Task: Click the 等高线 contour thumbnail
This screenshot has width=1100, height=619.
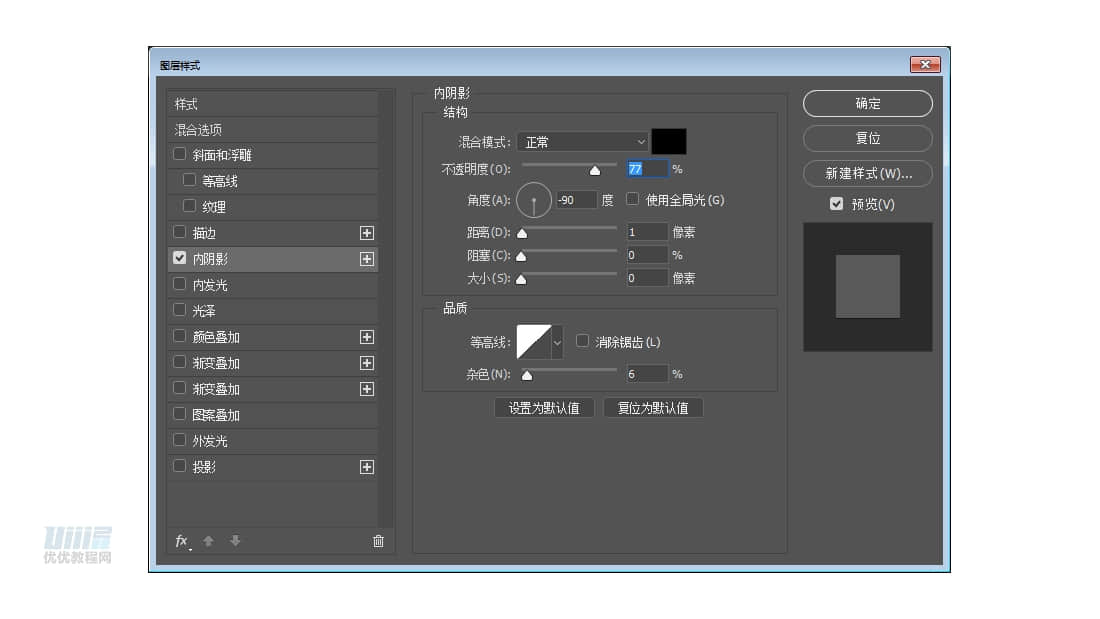Action: click(x=534, y=342)
